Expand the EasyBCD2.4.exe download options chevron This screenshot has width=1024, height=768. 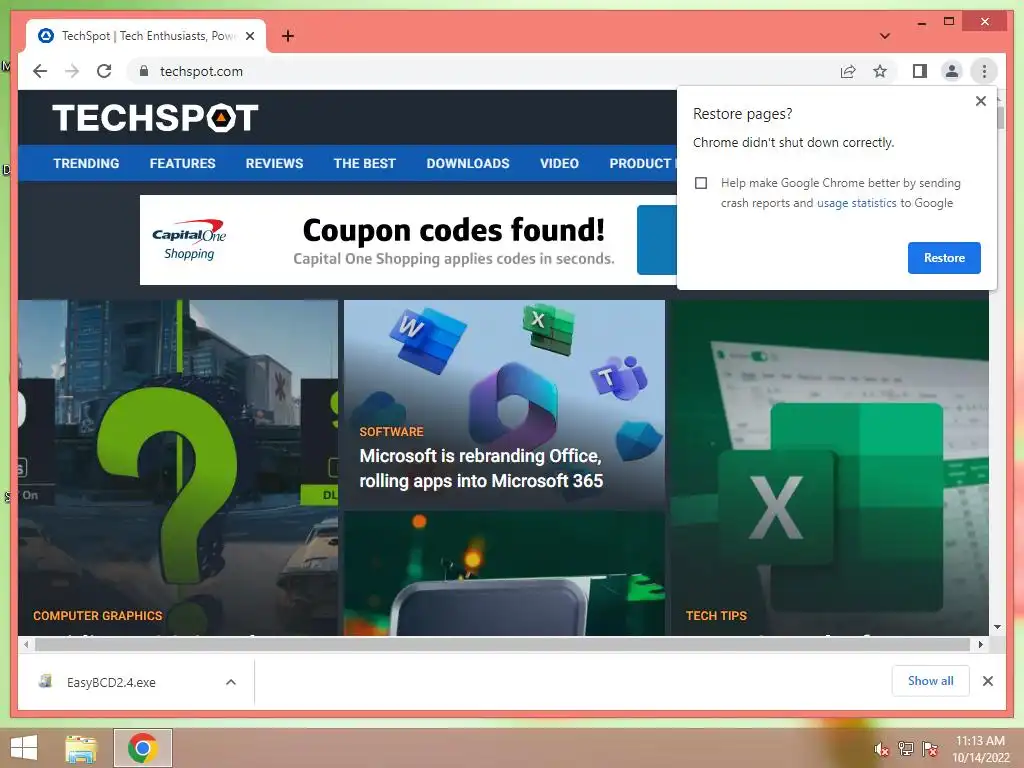(231, 682)
